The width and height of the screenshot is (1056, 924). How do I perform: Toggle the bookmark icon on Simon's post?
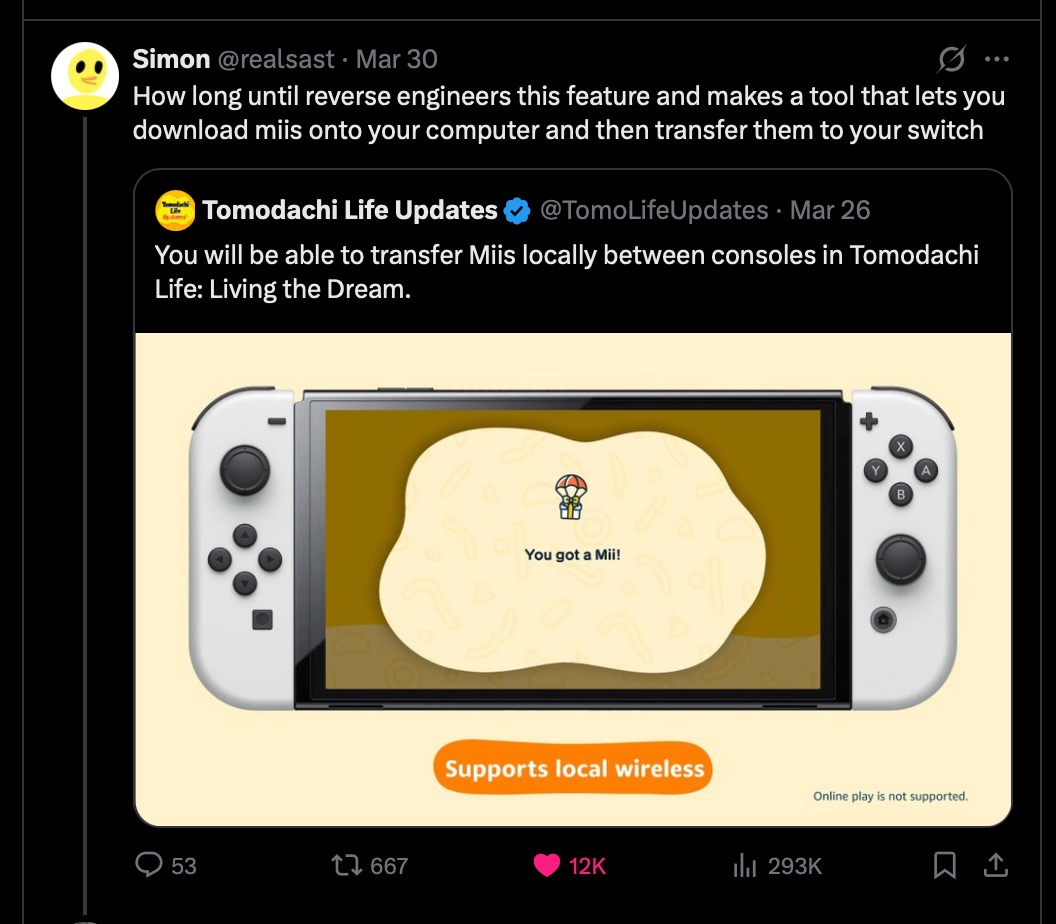[x=944, y=865]
